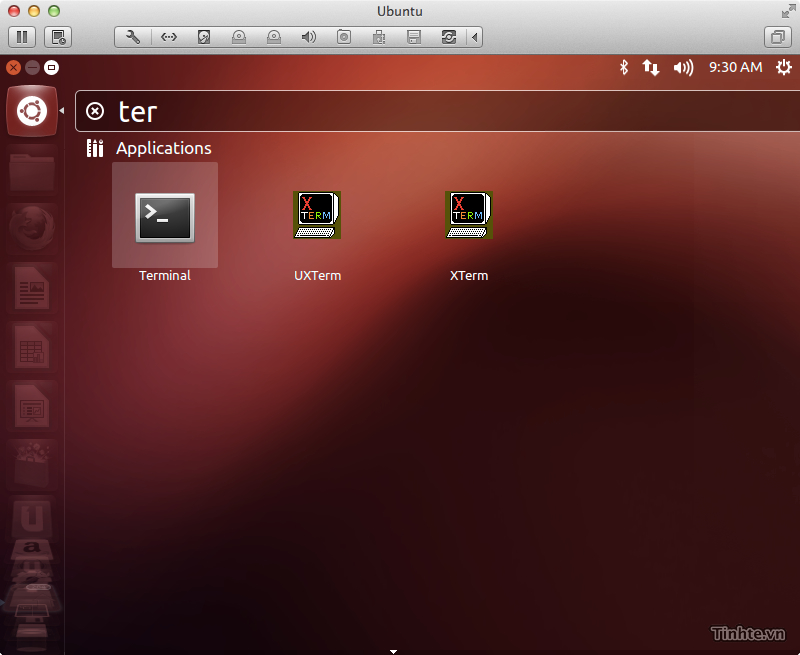Open the virtual machine snapshots button
This screenshot has width=800, height=655.
click(58, 37)
